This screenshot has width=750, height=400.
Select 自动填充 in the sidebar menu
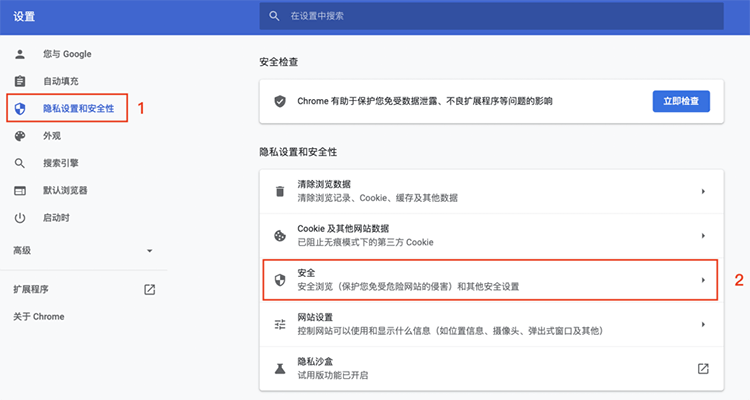[61, 81]
